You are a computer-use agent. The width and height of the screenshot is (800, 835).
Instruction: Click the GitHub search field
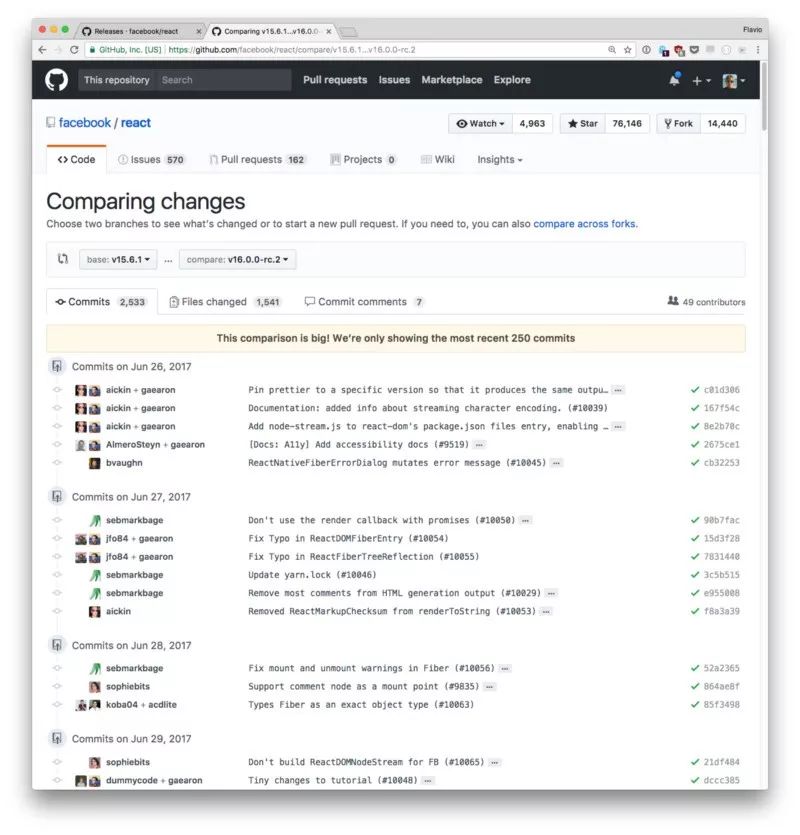pos(223,80)
